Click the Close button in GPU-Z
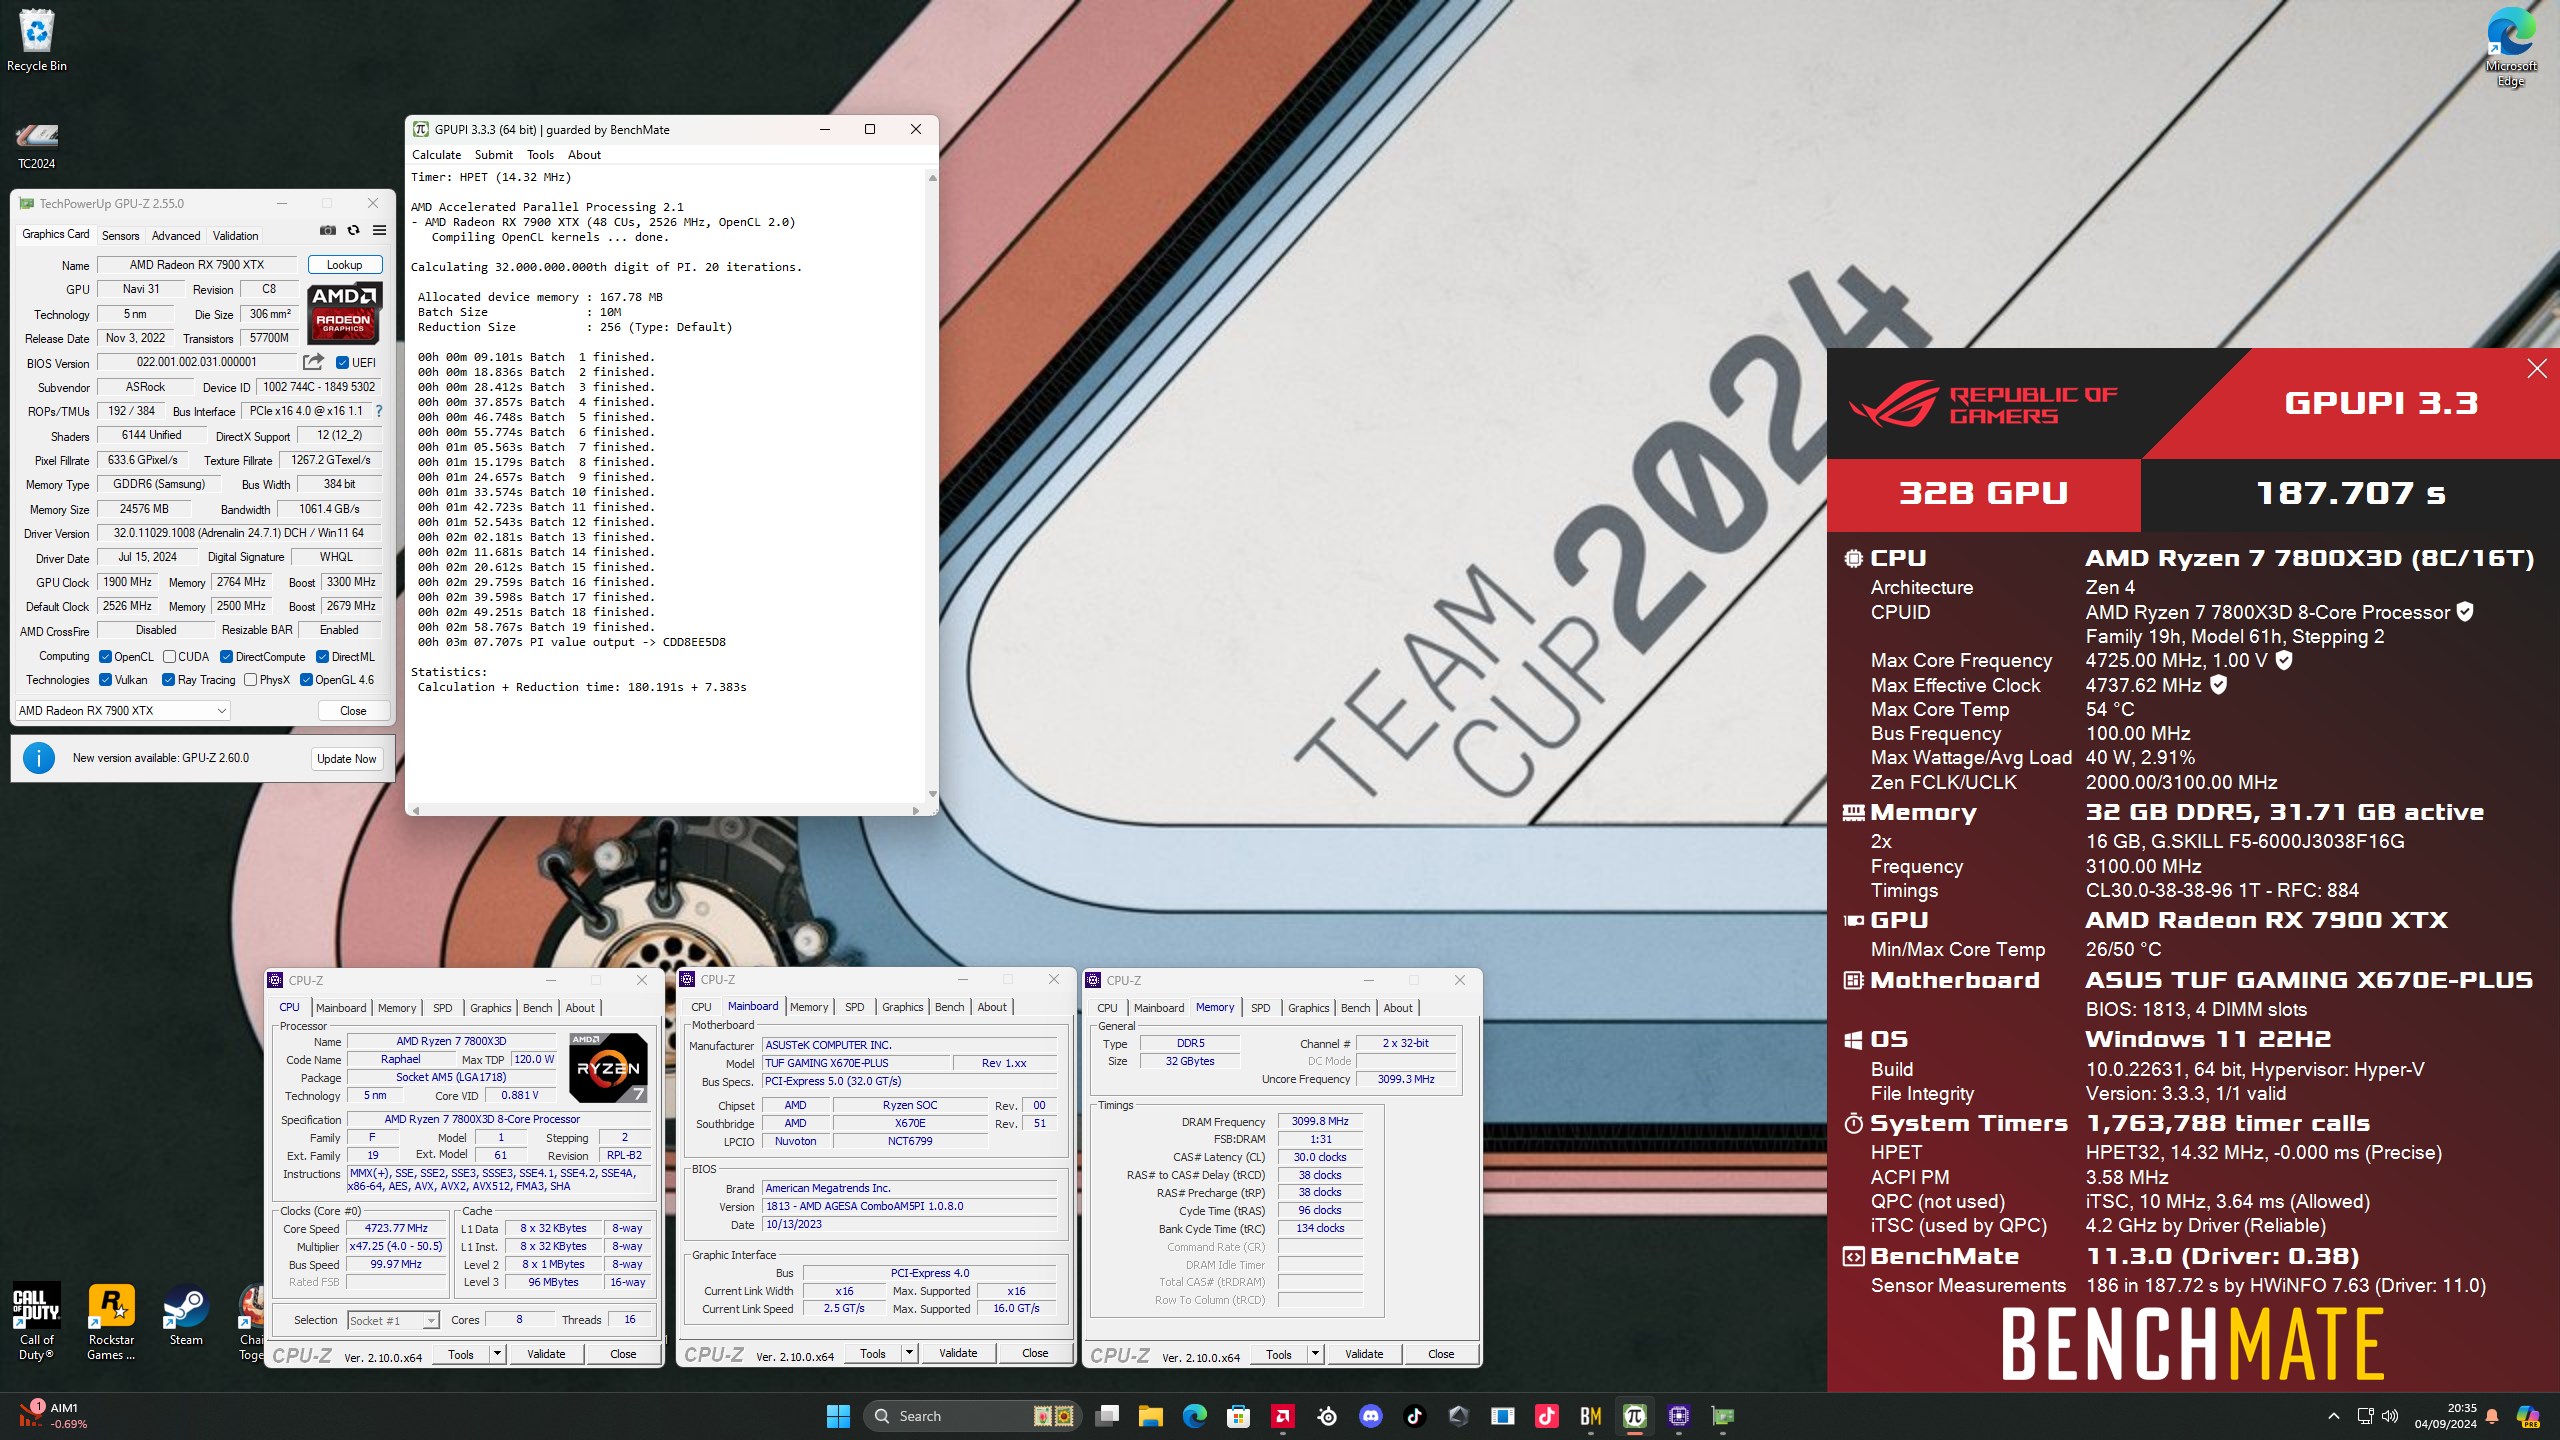2560x1440 pixels. (353, 711)
